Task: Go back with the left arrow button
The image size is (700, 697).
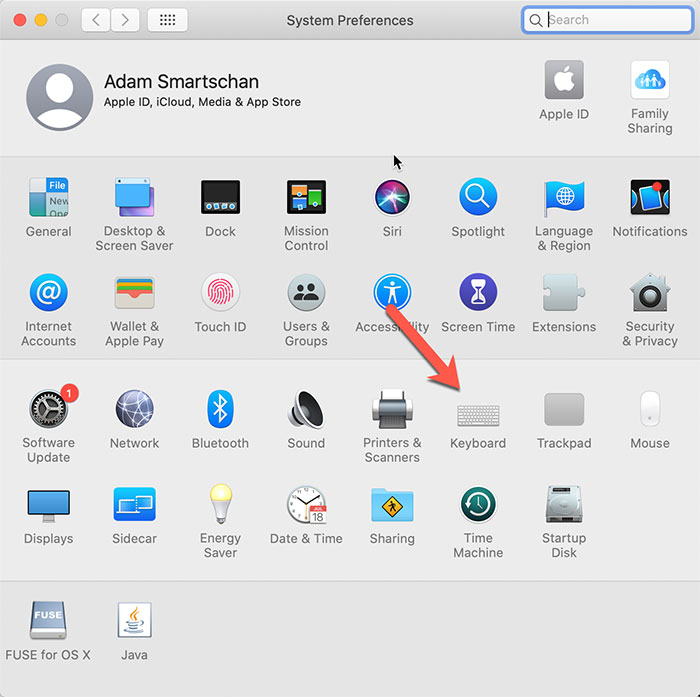Action: click(96, 20)
